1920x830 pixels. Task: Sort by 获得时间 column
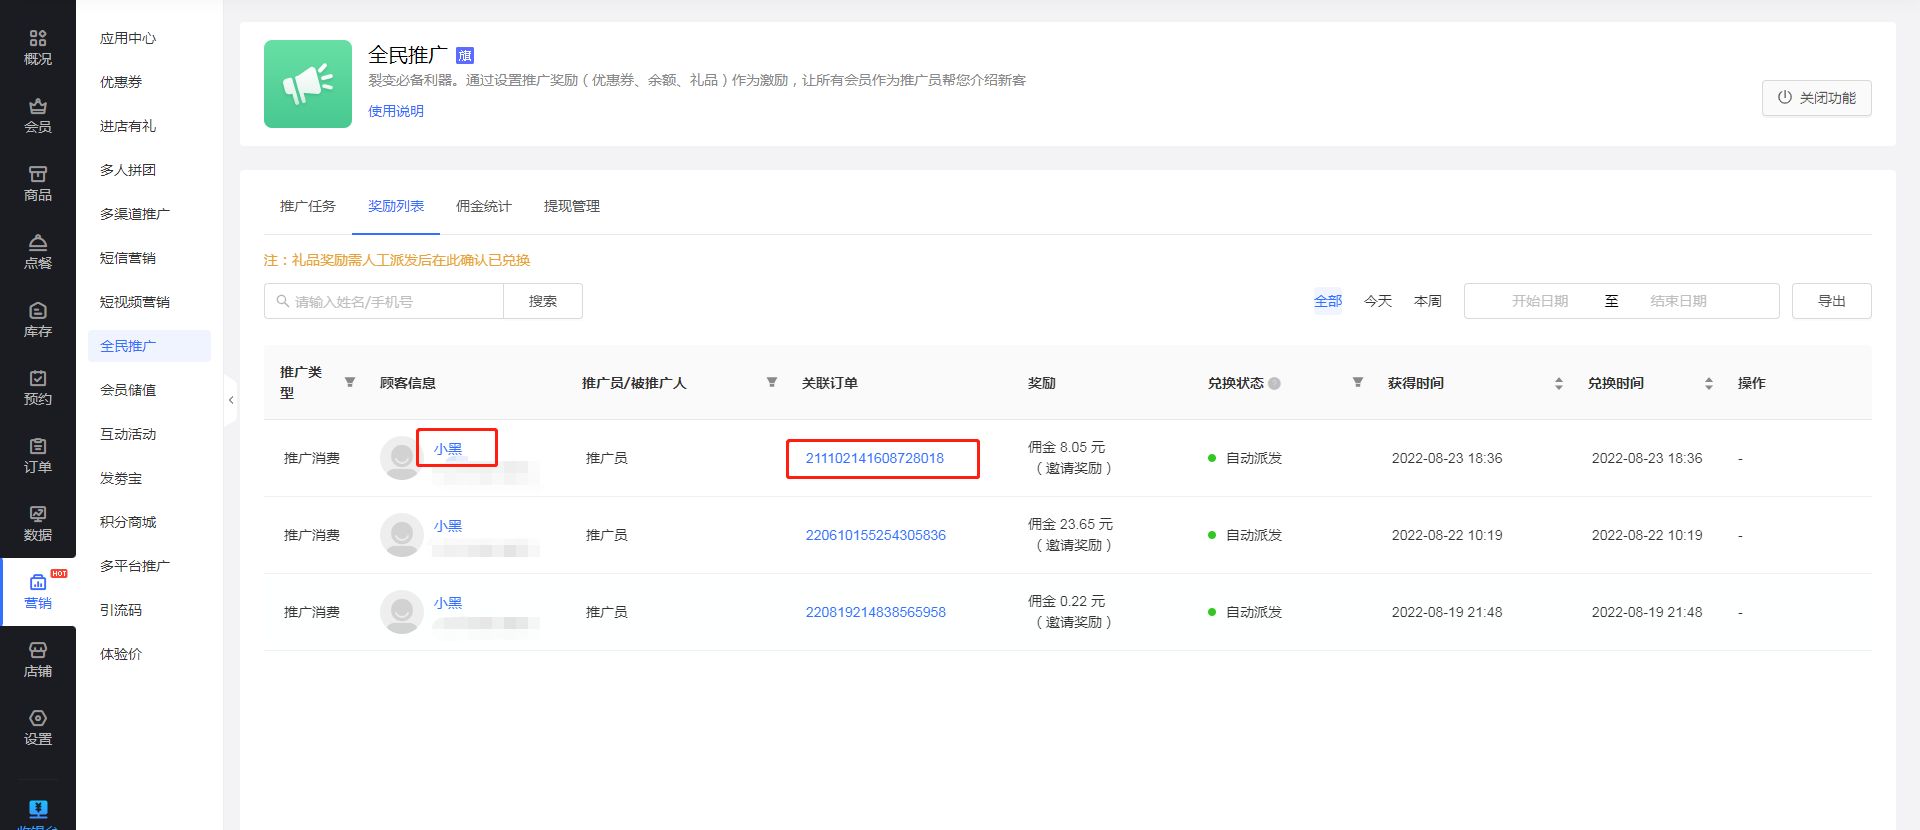click(1559, 383)
